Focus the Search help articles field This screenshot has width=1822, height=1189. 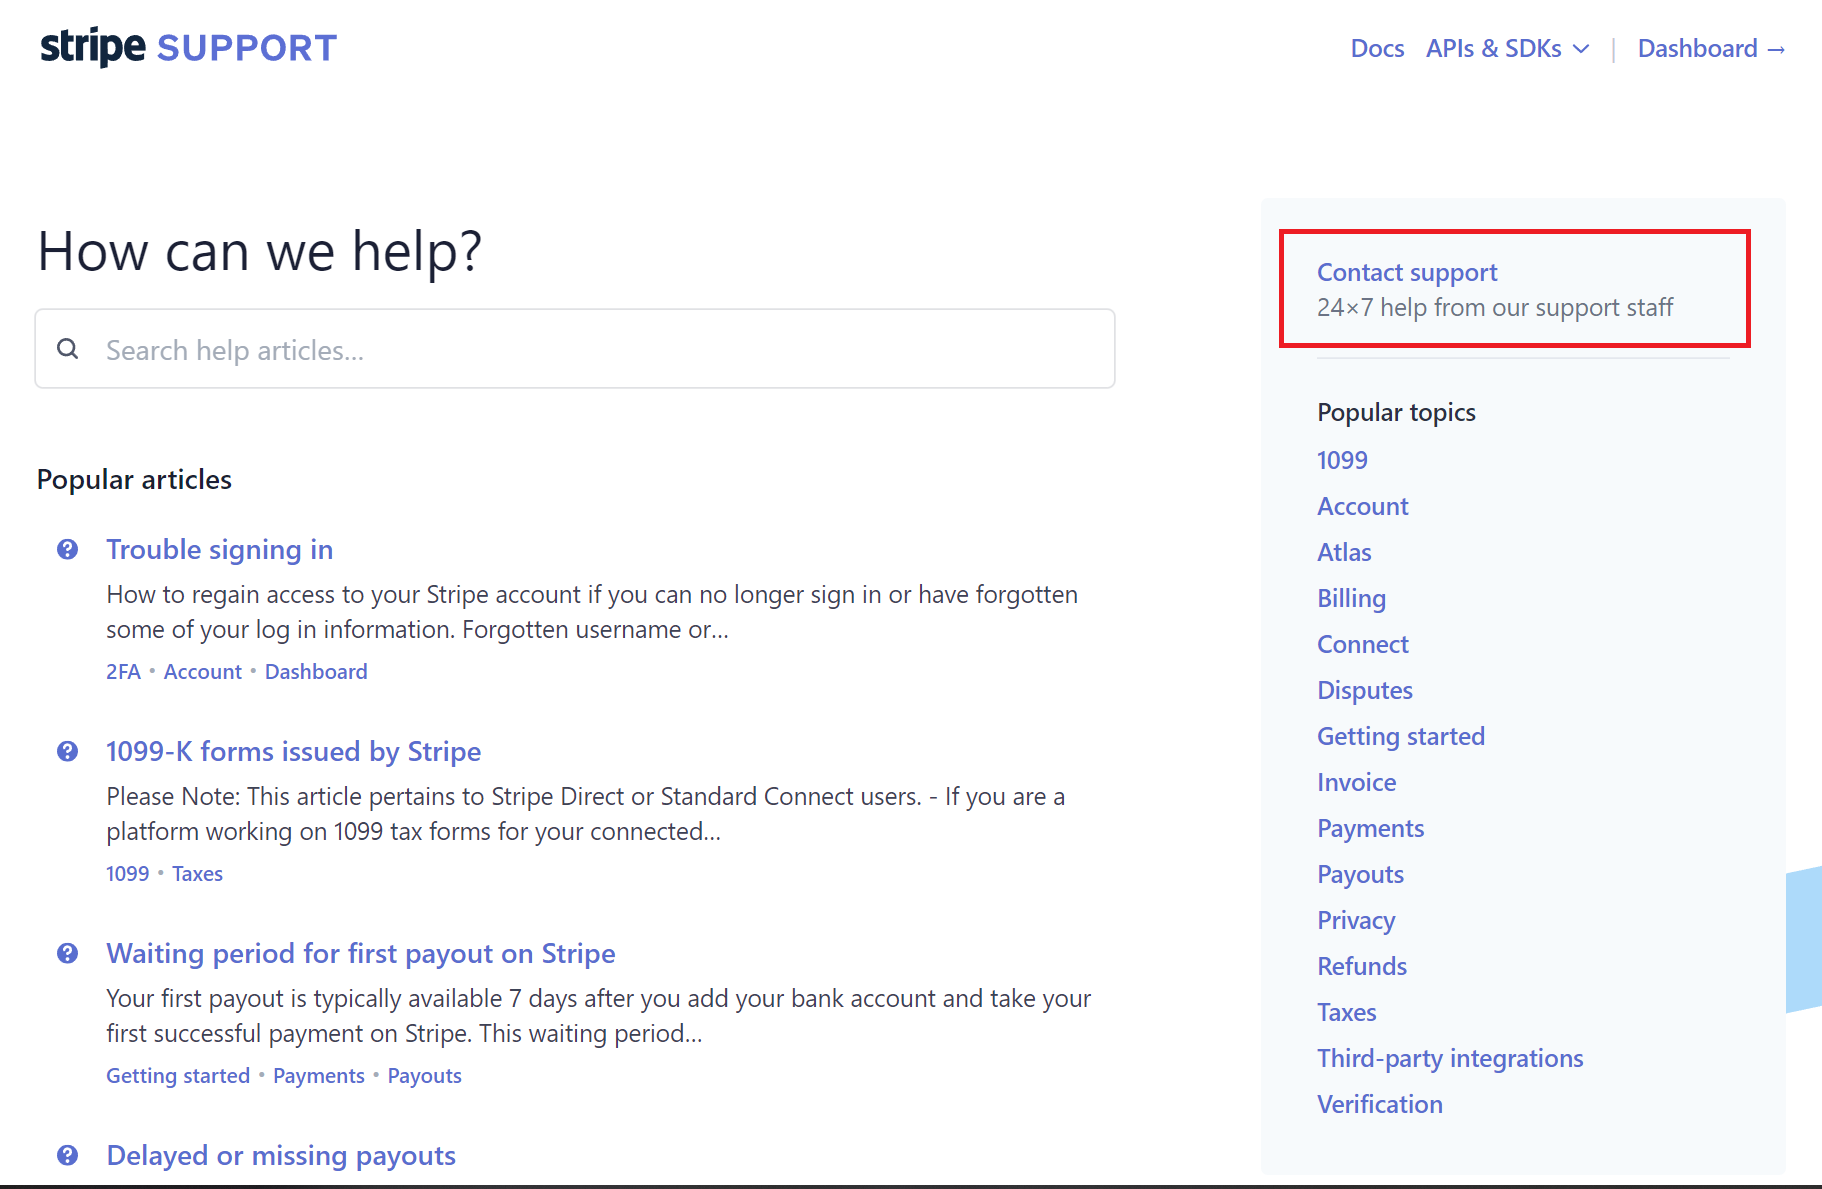click(575, 349)
